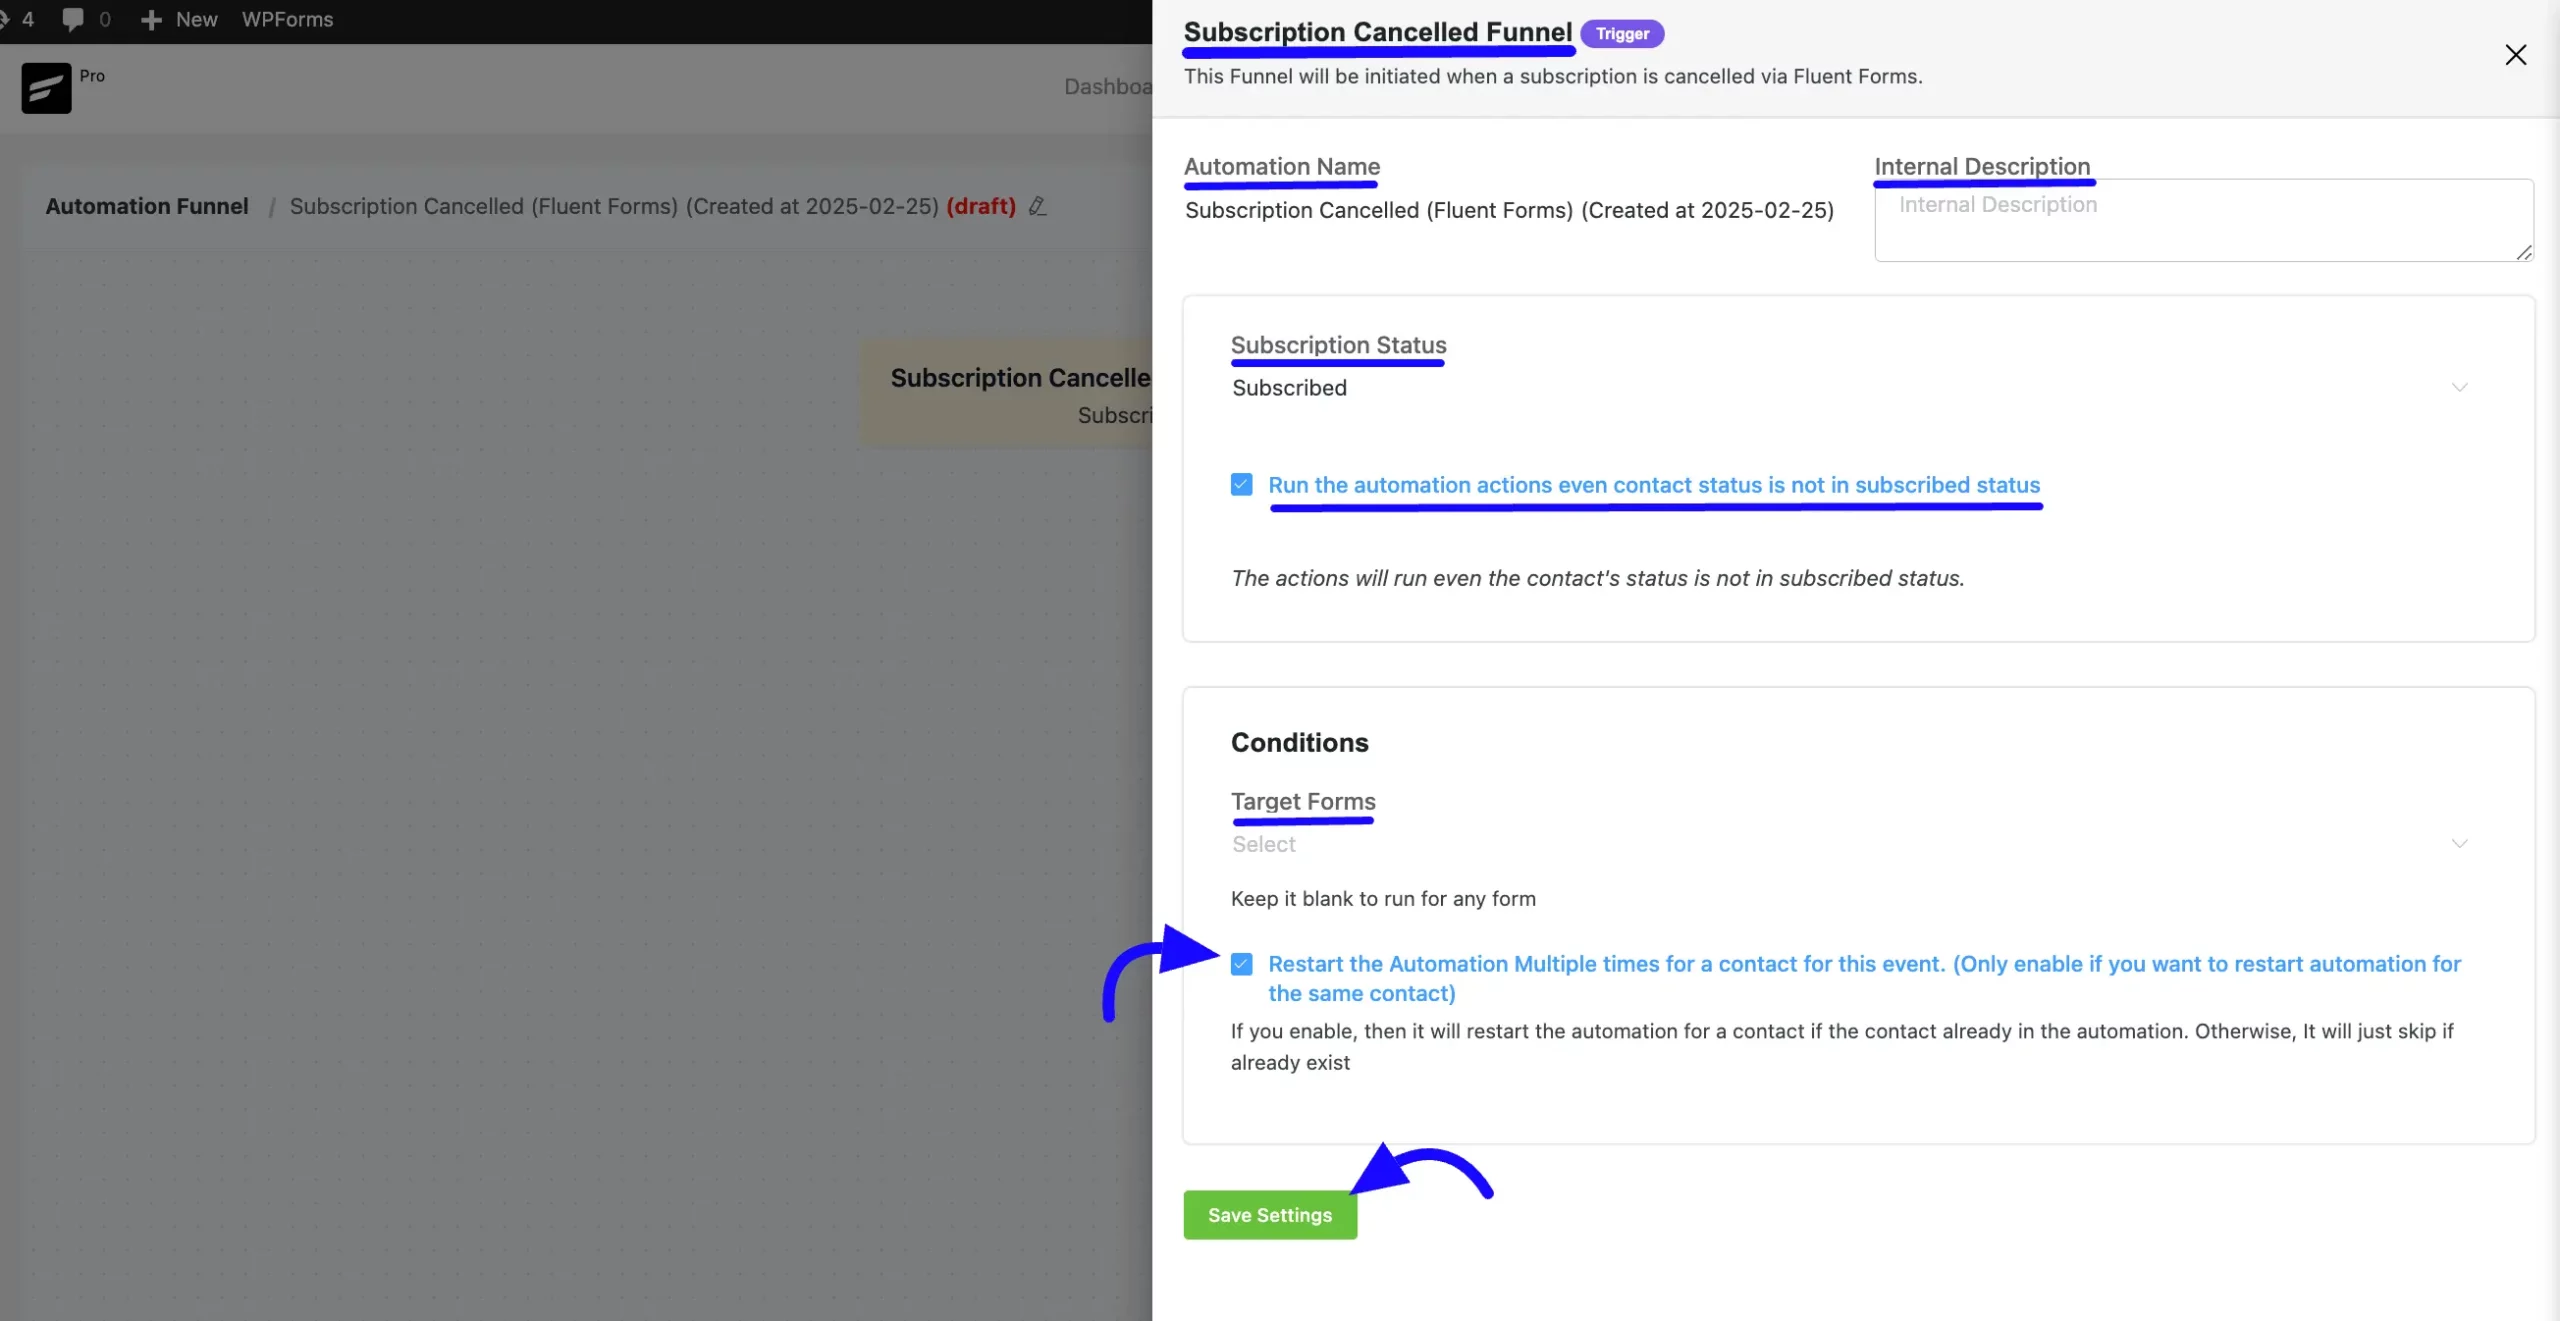2560x1321 pixels.
Task: Click the Target Forms chevron arrow
Action: [x=2460, y=844]
